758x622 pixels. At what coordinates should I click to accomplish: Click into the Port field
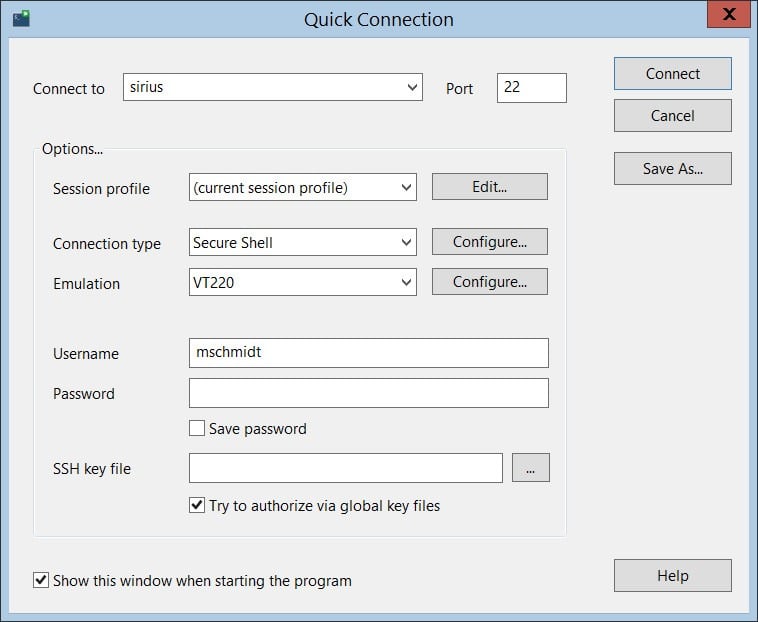pos(531,88)
